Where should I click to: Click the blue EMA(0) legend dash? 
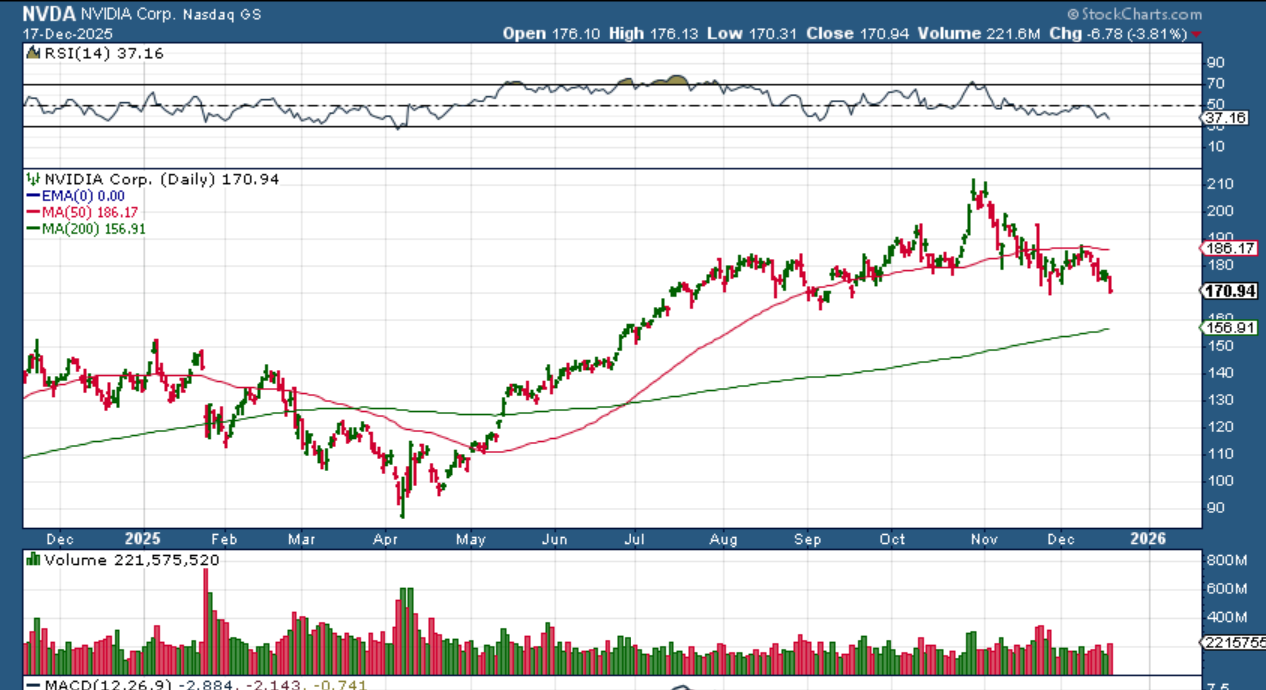pos(35,196)
